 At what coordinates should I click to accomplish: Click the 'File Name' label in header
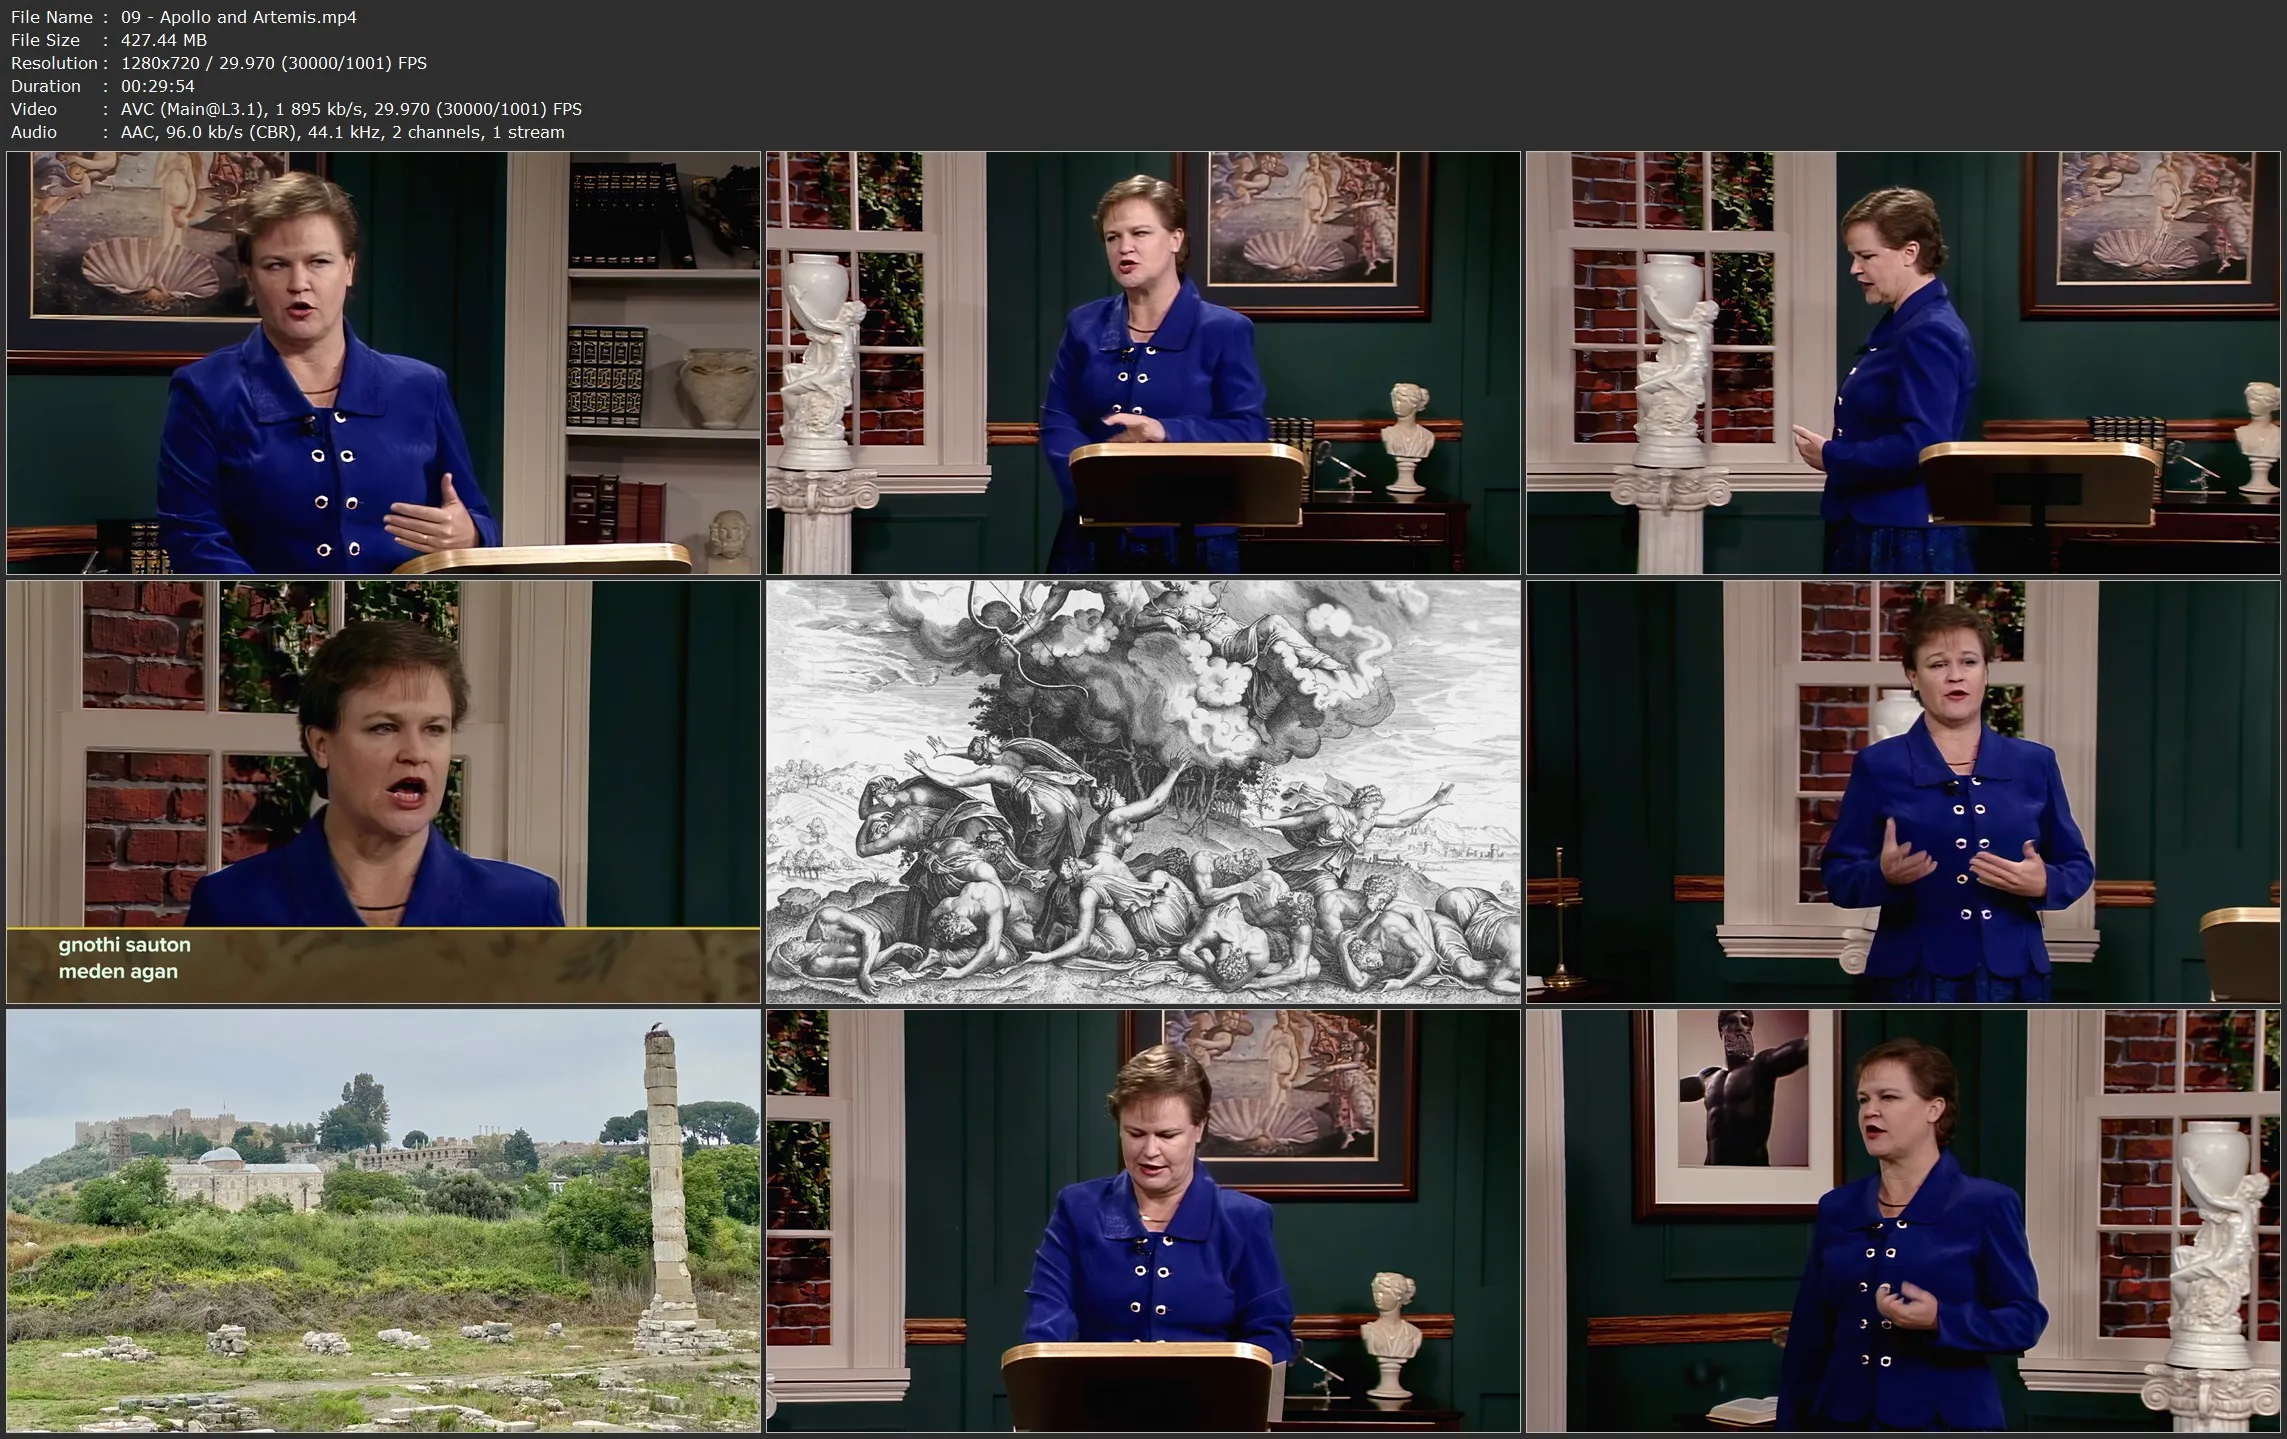pos(51,17)
